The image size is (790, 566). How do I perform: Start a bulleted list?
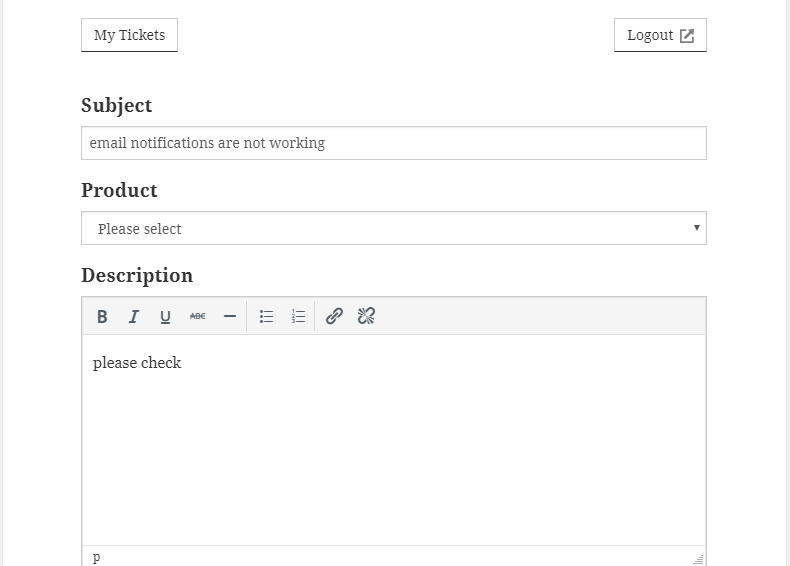pyautogui.click(x=267, y=317)
